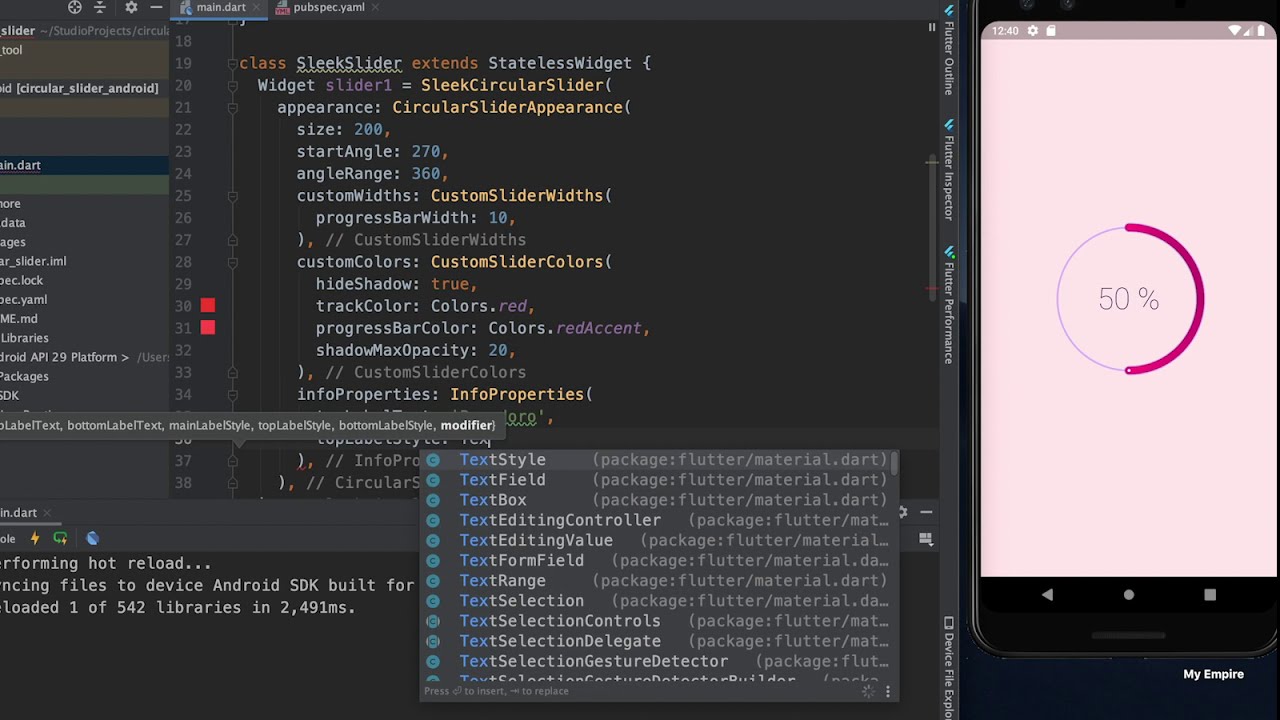Switch to the main.dart editor tab

coord(221,7)
